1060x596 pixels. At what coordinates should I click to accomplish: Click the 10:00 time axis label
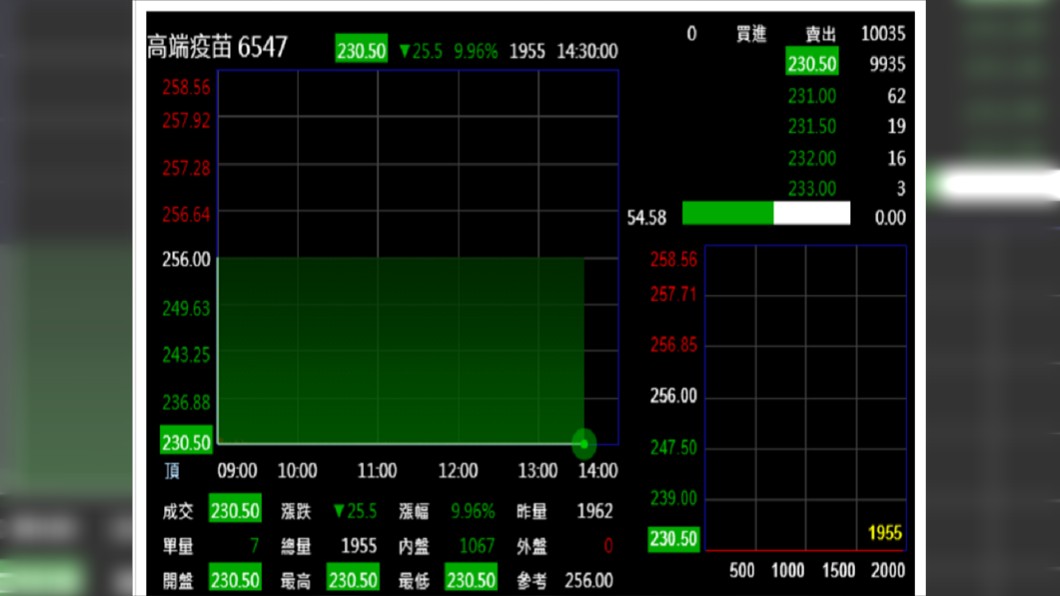(297, 470)
